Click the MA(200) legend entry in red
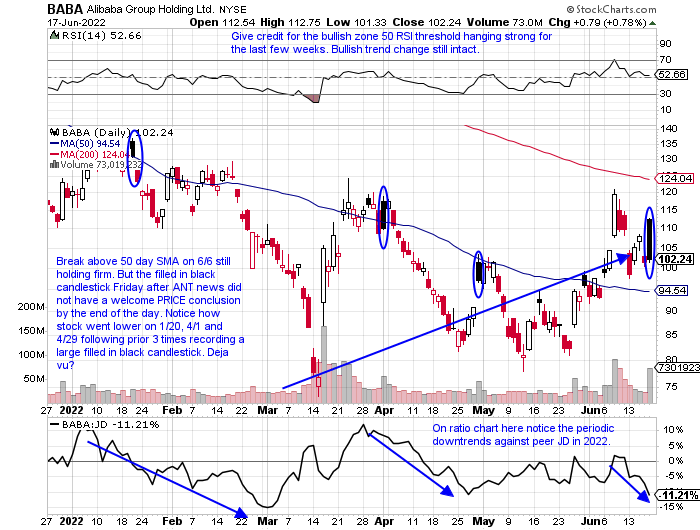The width and height of the screenshot is (700, 530). pos(89,154)
